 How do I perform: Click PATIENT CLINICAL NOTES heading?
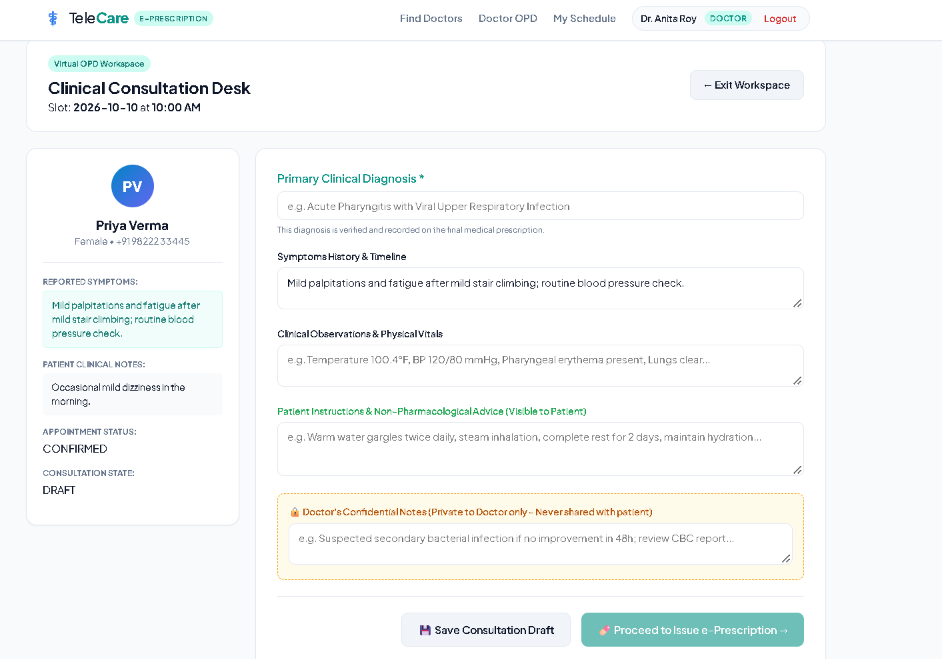[x=94, y=365]
